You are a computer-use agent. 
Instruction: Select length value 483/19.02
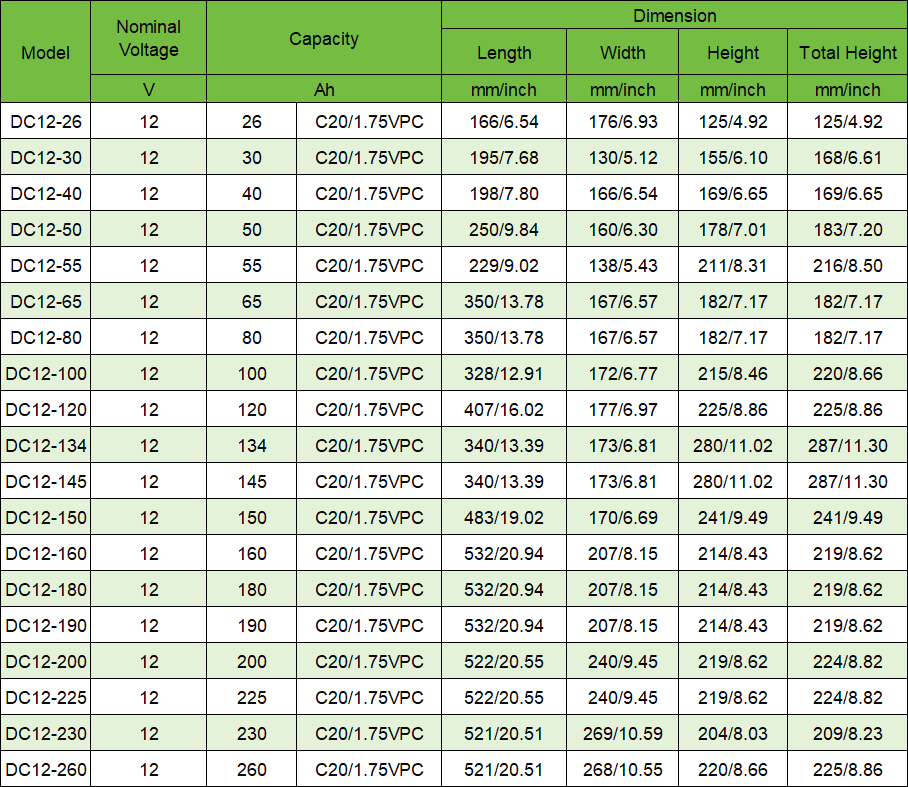[504, 517]
